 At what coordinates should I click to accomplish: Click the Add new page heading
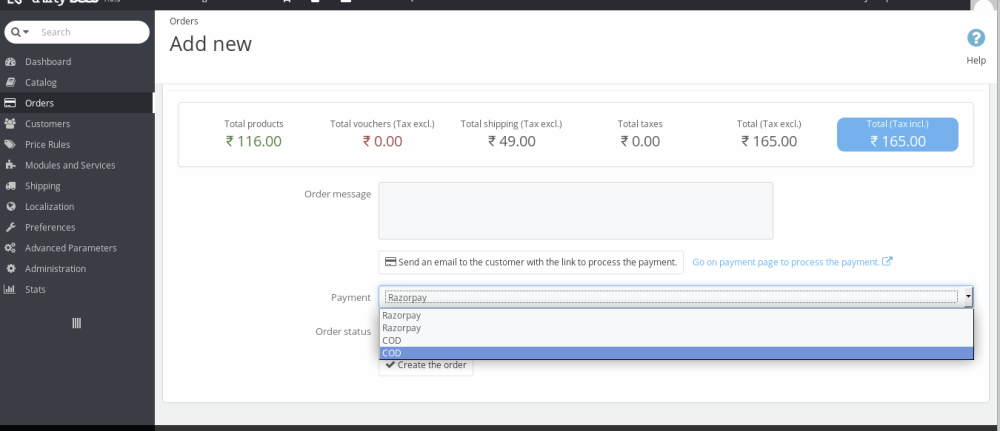210,44
